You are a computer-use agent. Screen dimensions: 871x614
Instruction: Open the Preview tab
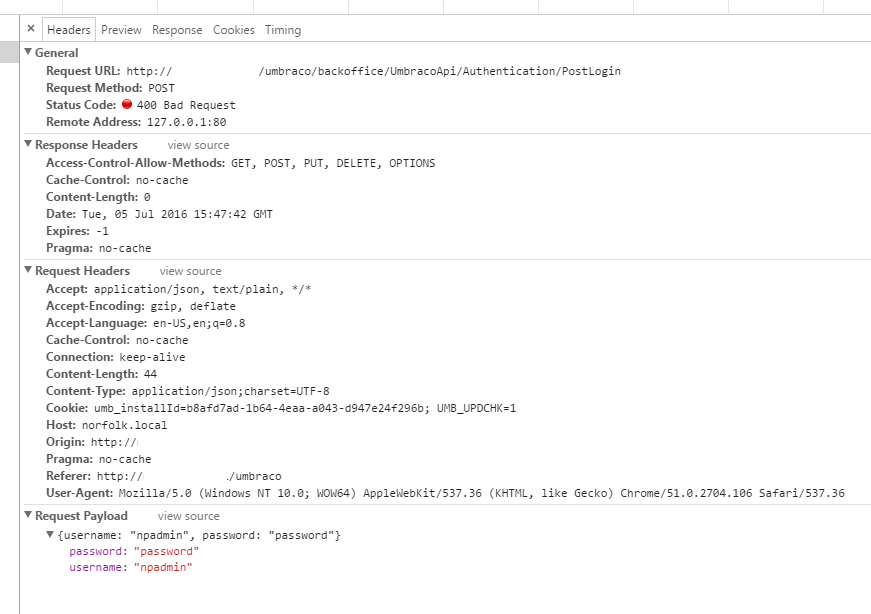tap(121, 30)
